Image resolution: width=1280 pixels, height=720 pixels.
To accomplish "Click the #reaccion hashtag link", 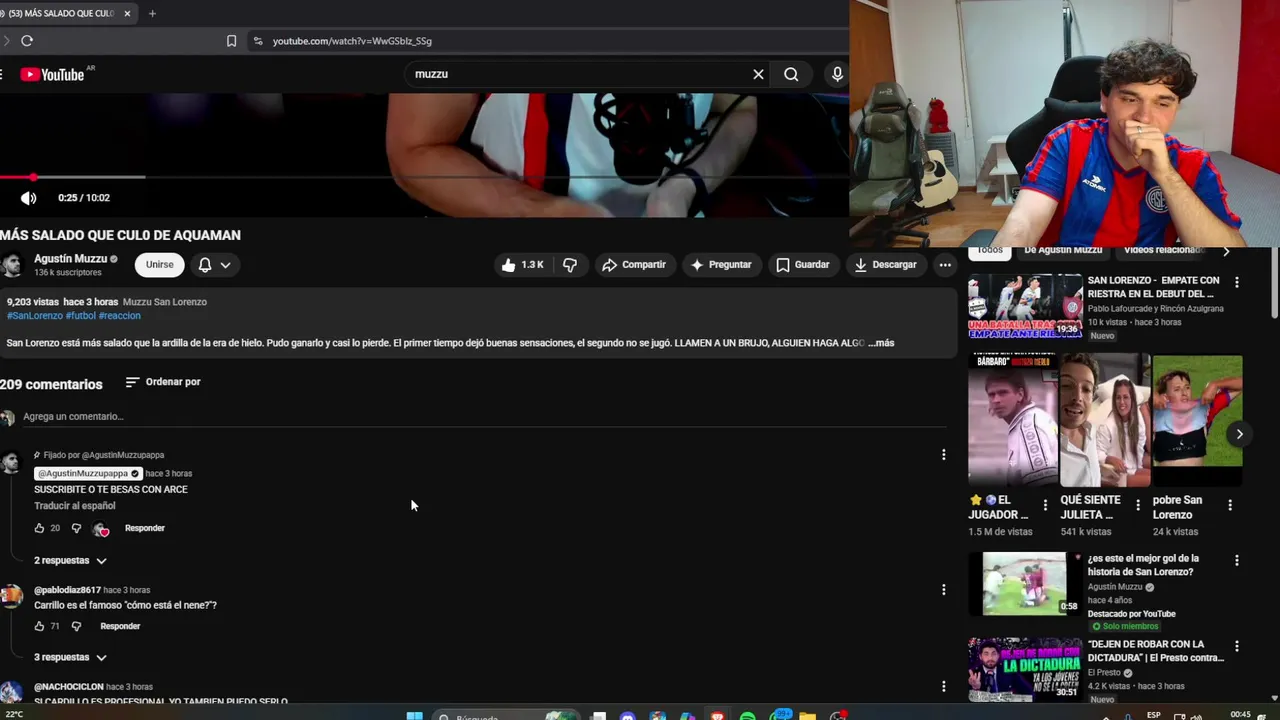I will point(119,316).
